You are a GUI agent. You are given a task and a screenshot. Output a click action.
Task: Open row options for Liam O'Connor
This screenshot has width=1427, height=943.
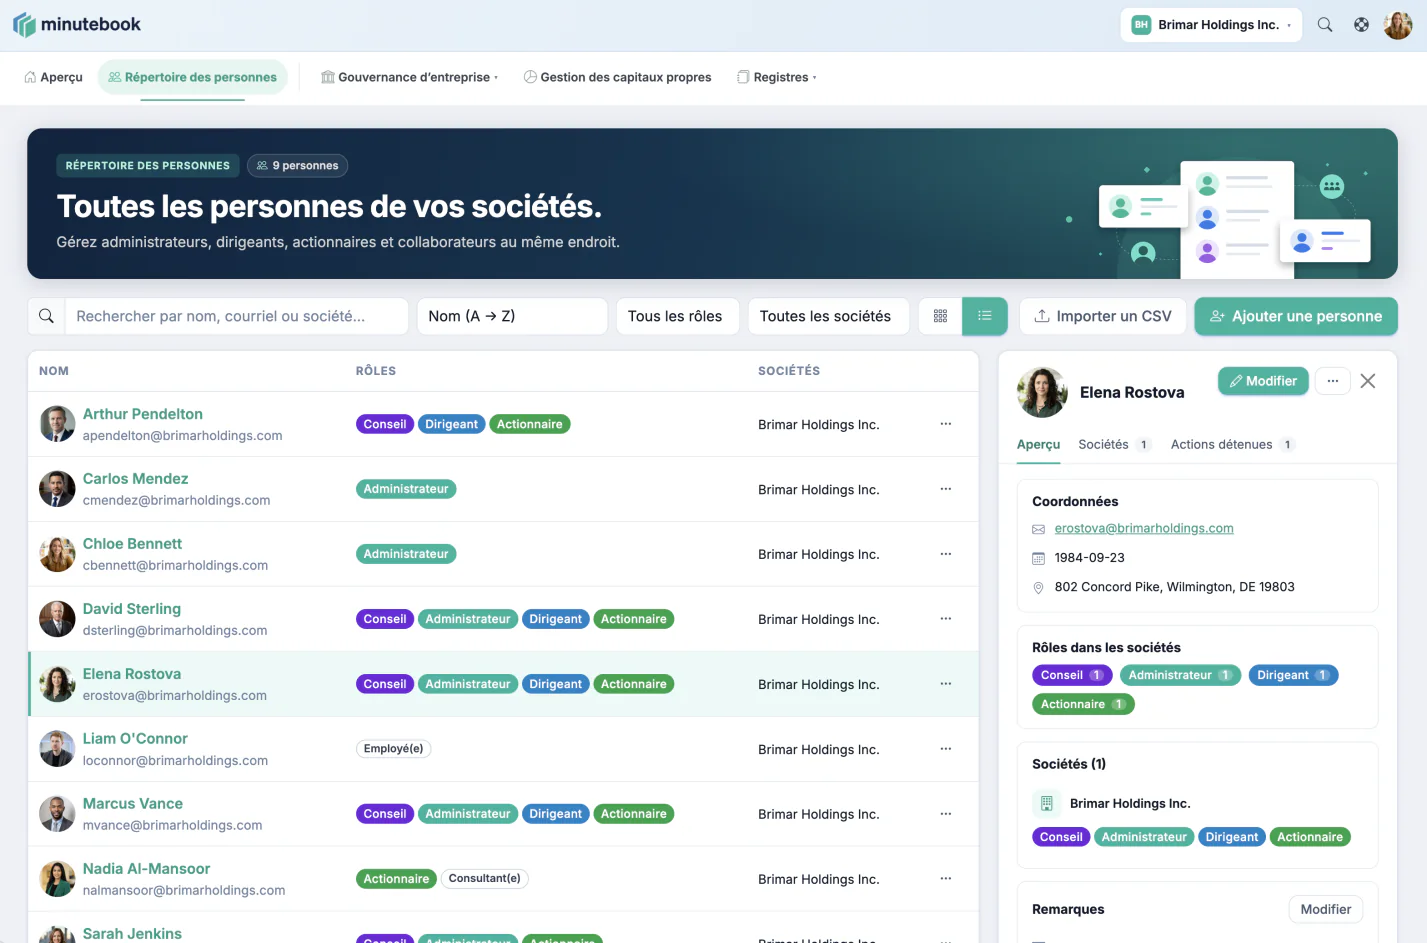[946, 749]
